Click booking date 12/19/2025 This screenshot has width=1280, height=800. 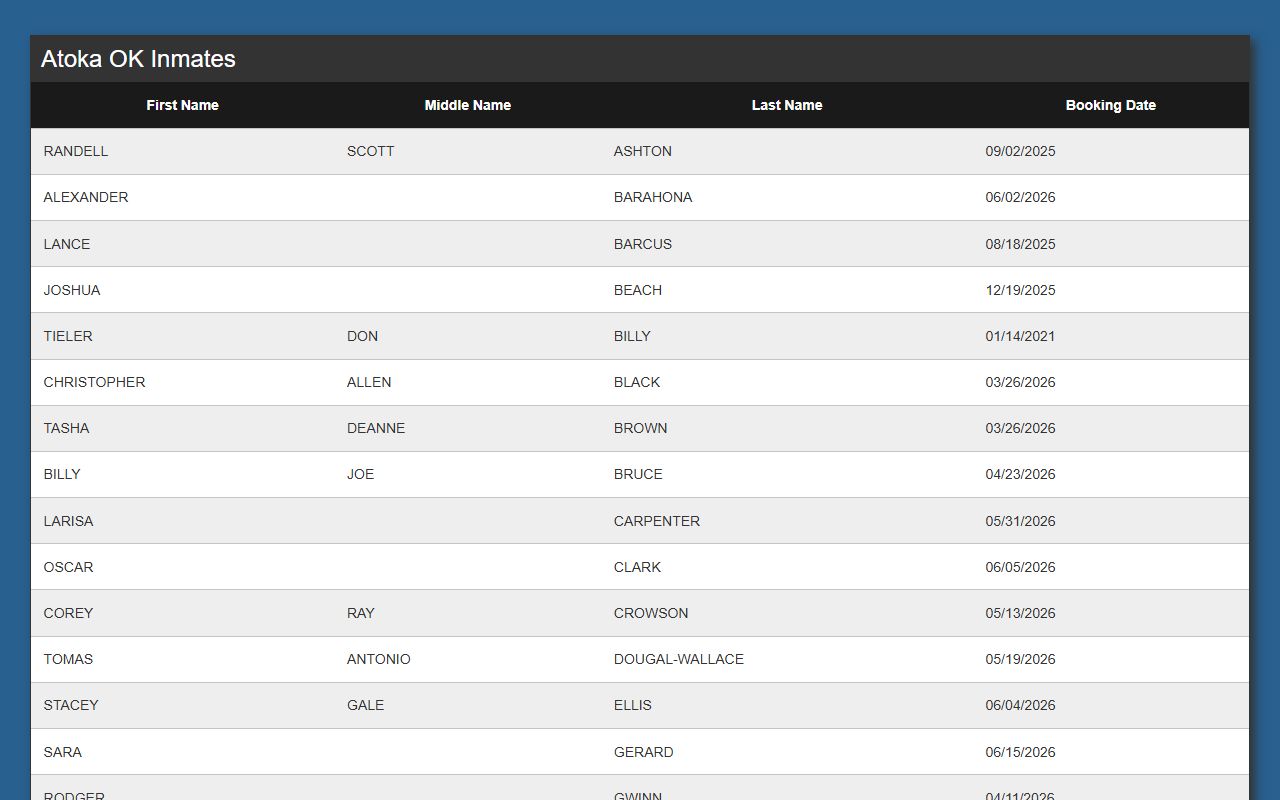(x=1020, y=290)
